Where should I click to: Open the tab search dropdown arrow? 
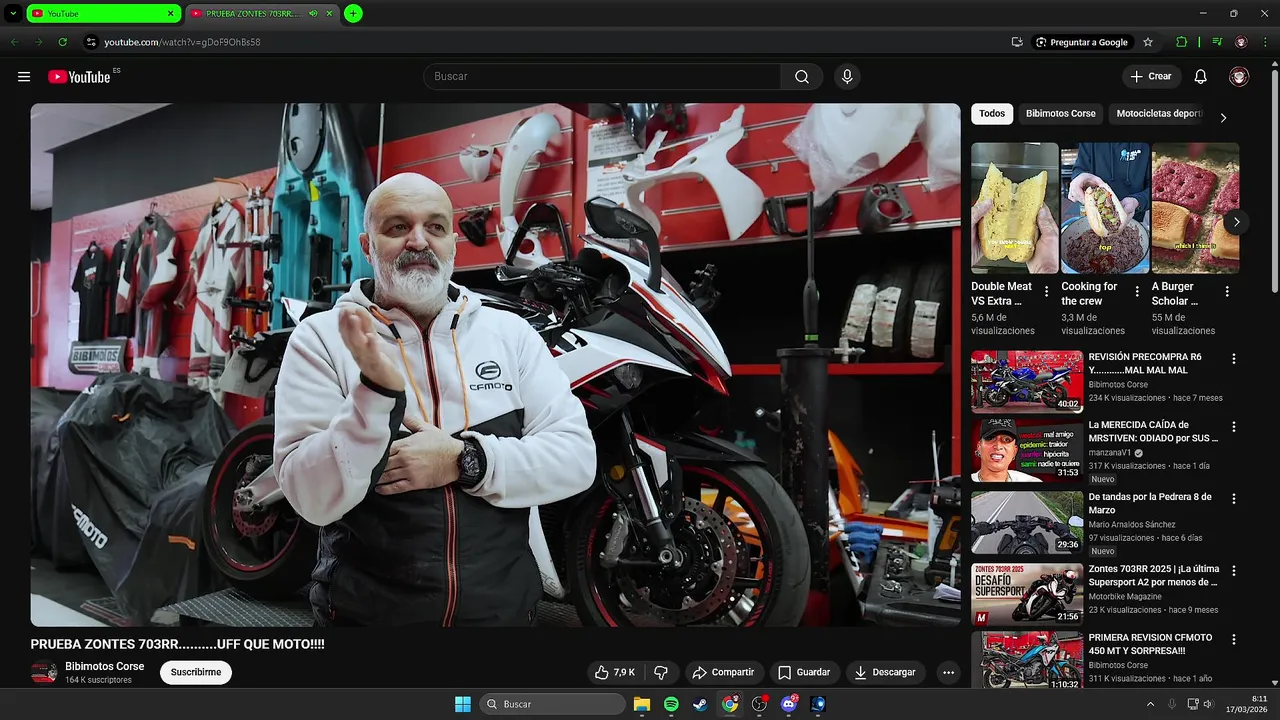point(13,13)
